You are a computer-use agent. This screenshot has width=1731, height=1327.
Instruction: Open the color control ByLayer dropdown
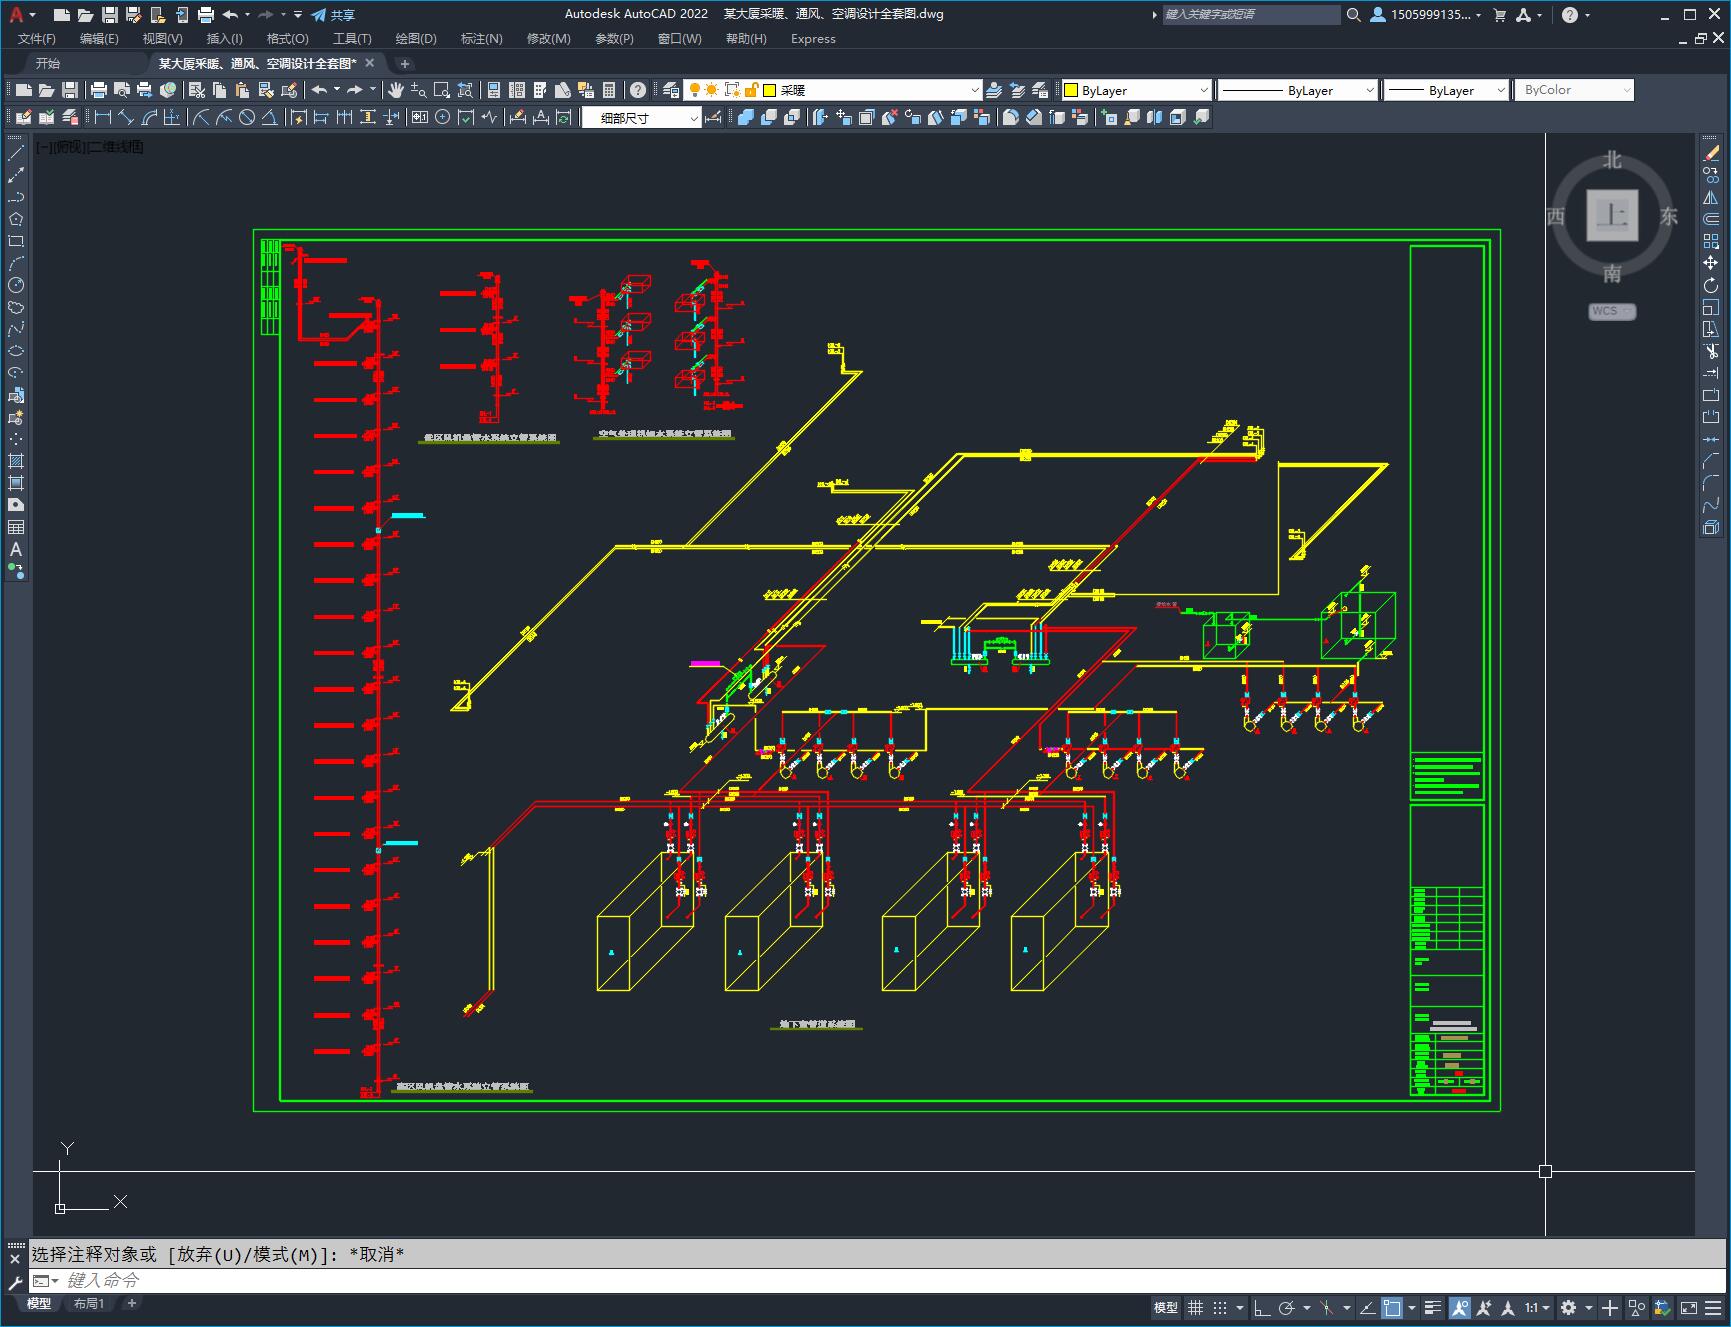[1136, 90]
